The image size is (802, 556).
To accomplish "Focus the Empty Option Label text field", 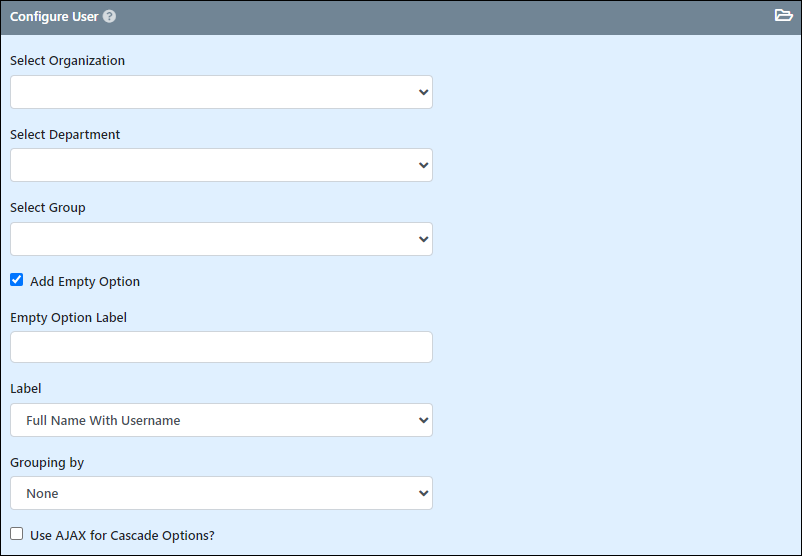I will pos(221,347).
